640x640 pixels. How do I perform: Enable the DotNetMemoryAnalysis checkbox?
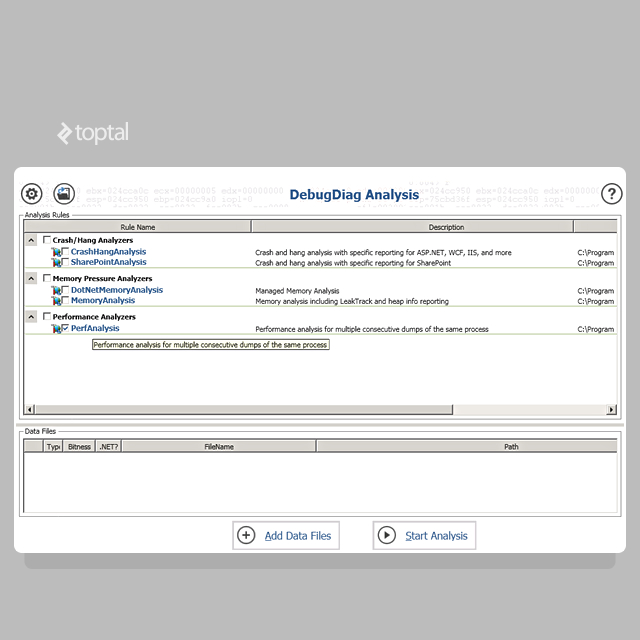click(x=65, y=289)
